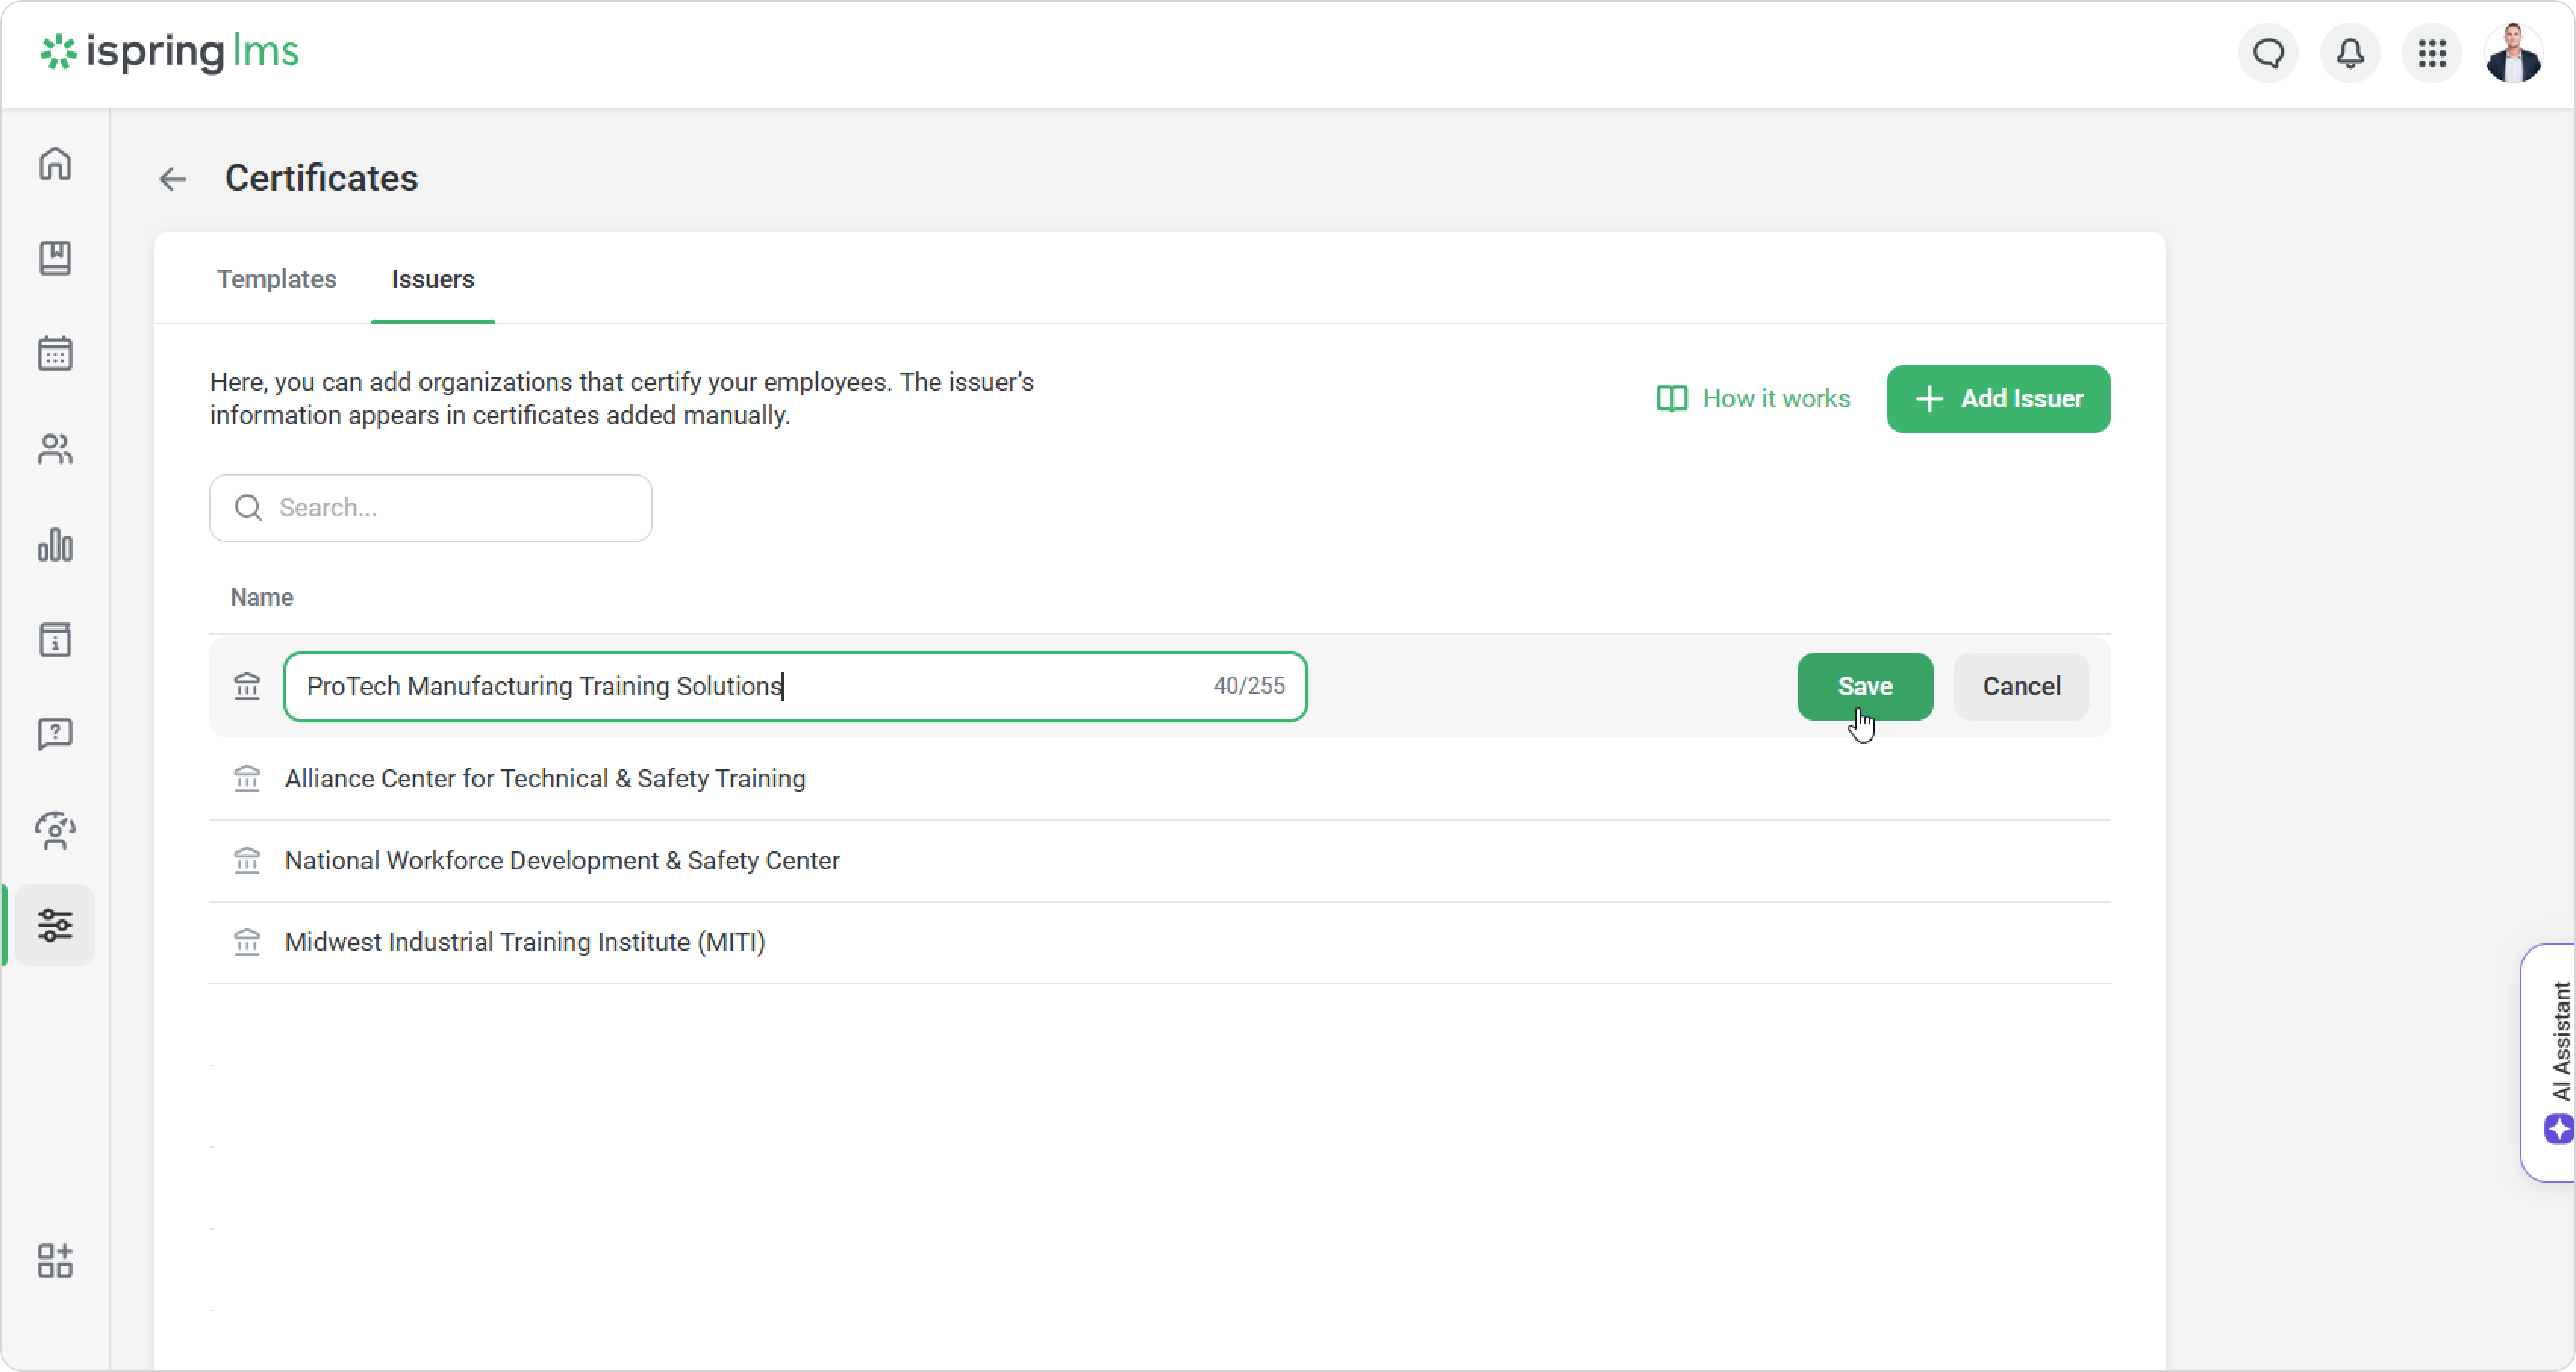Cancel the issuer name edit
2576x1372 pixels.
(2021, 687)
